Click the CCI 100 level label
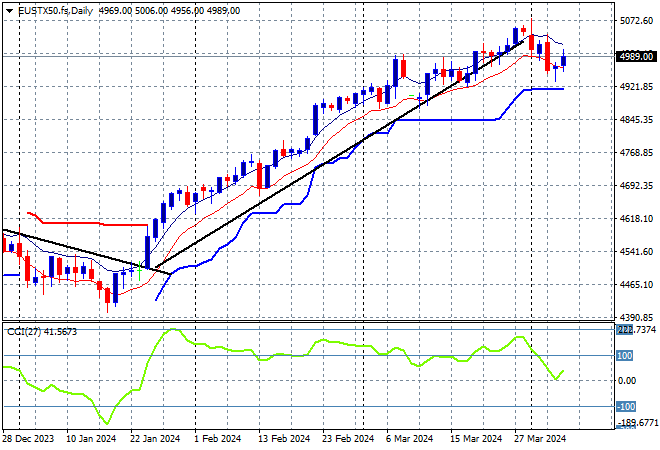 (x=625, y=355)
